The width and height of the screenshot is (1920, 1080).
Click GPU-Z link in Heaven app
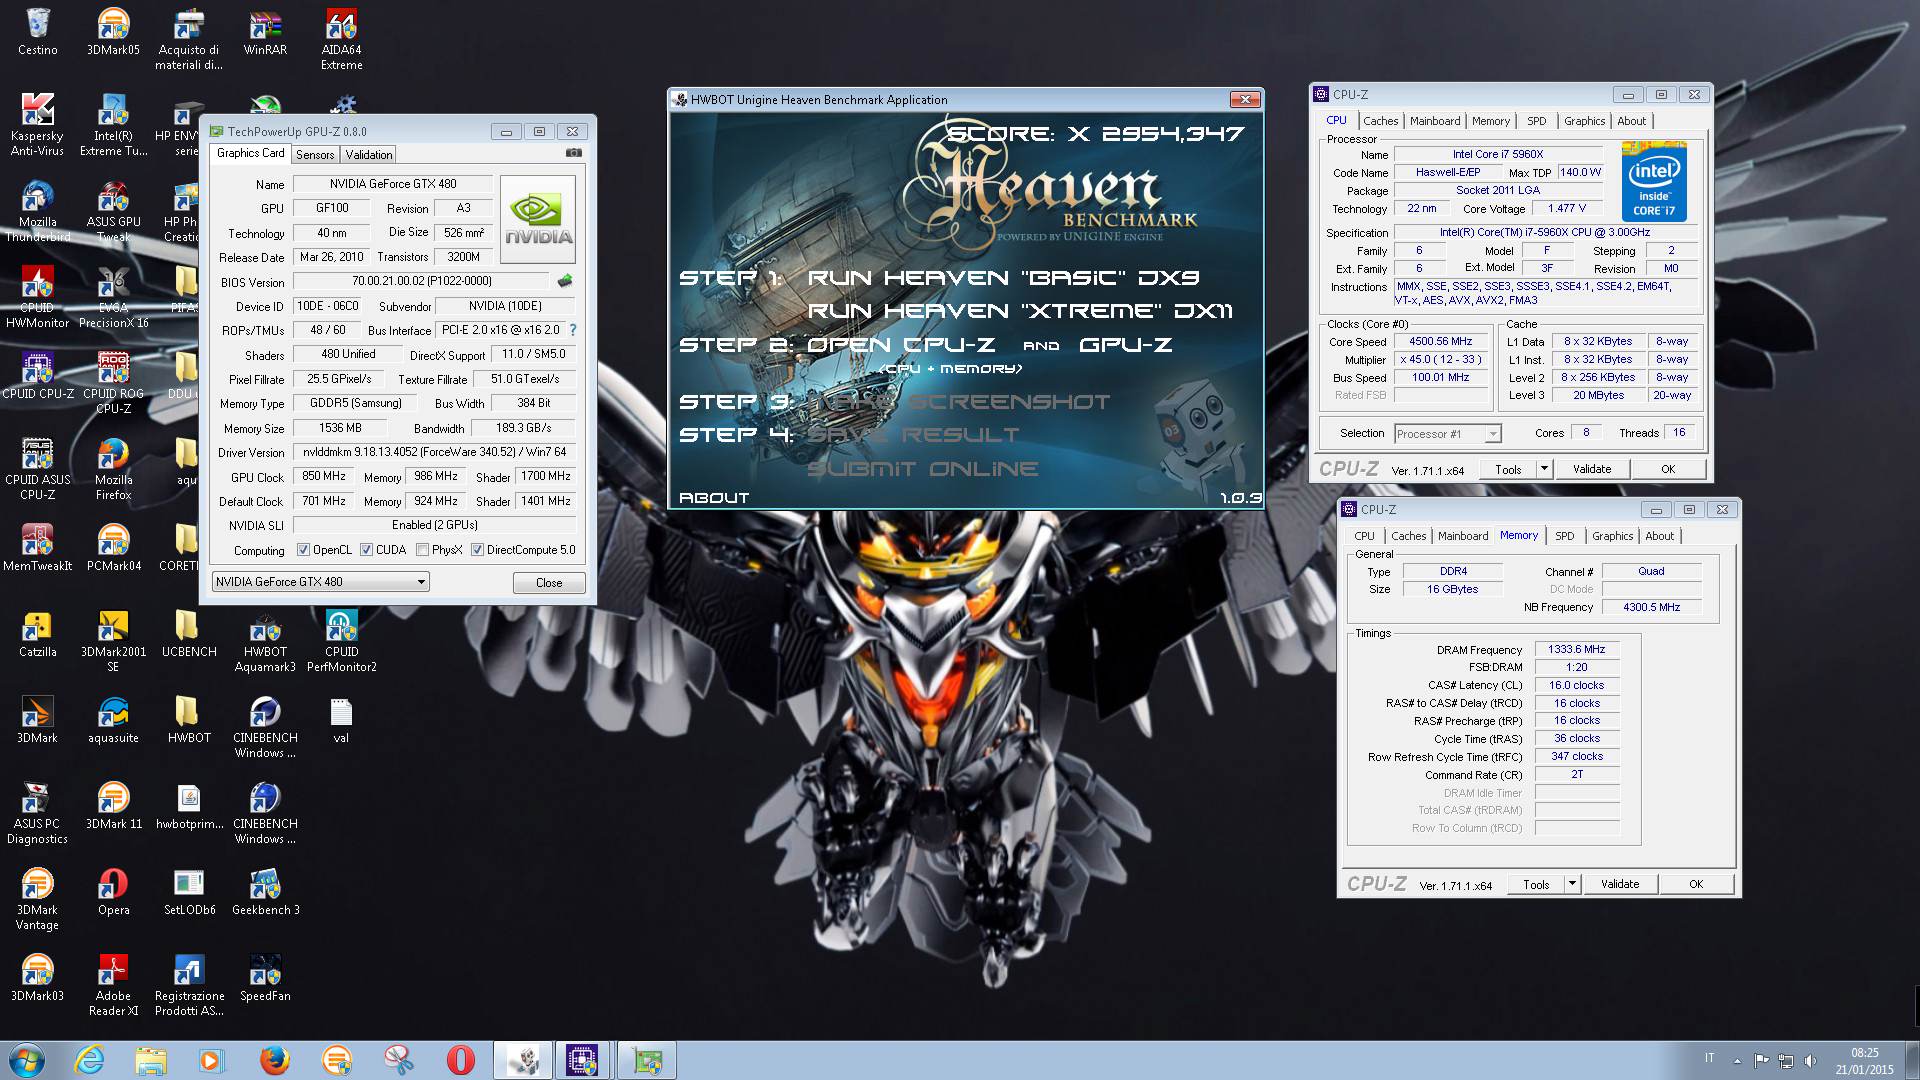click(1126, 345)
